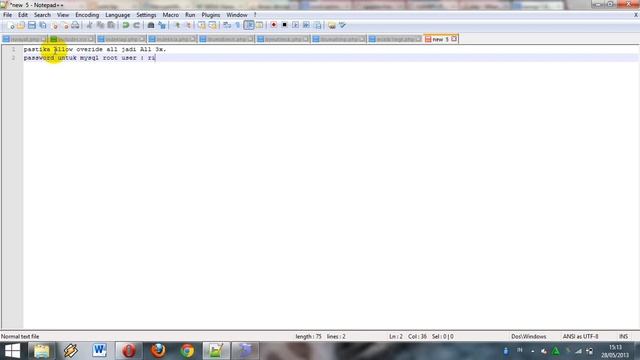Open Google Chrome from the taskbar
Viewport: 640px width, 360px height.
pyautogui.click(x=187, y=351)
